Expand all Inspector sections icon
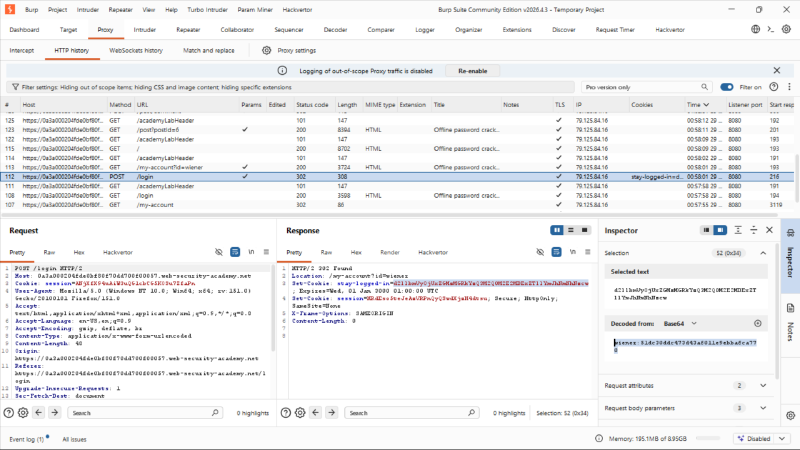The image size is (800, 450). 738,230
